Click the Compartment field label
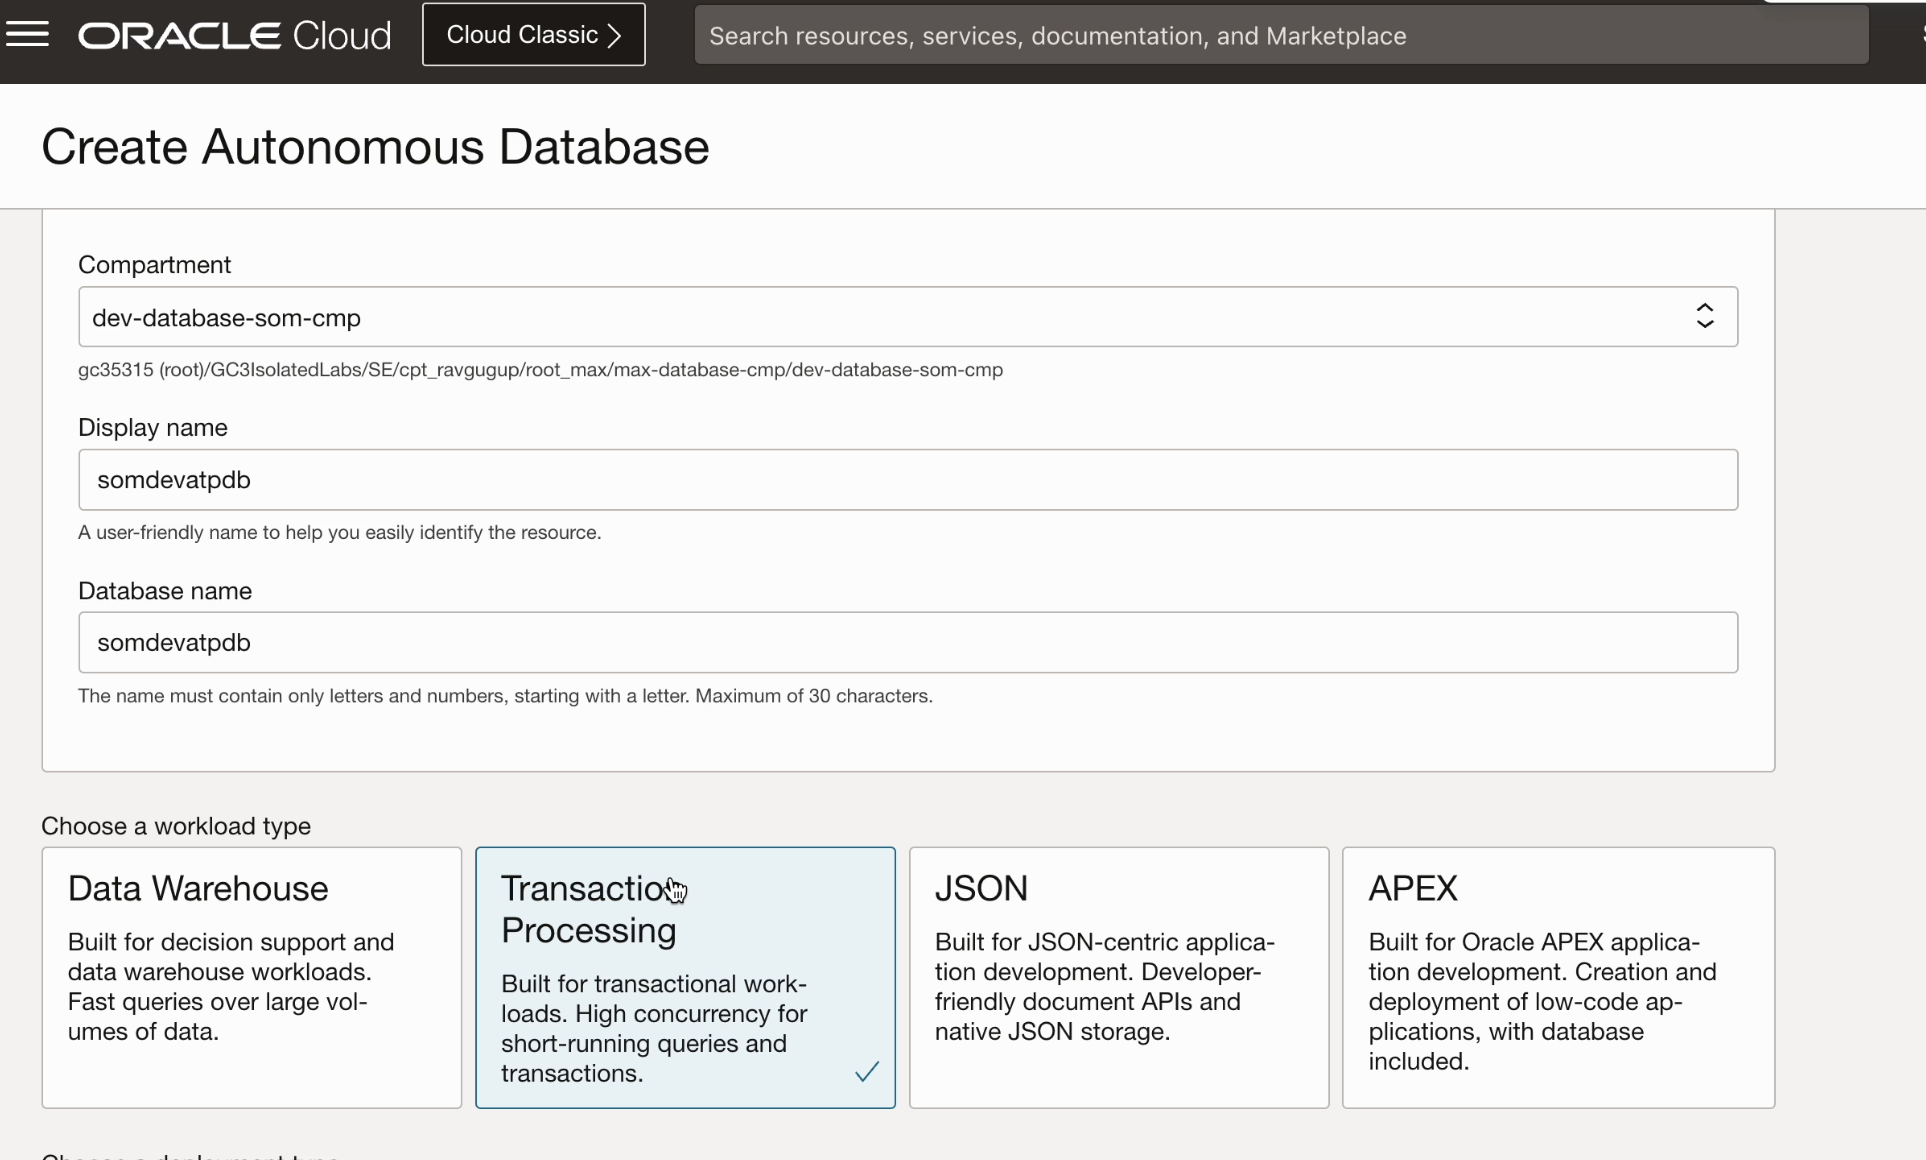Screen dimensions: 1926x1160 click(154, 265)
